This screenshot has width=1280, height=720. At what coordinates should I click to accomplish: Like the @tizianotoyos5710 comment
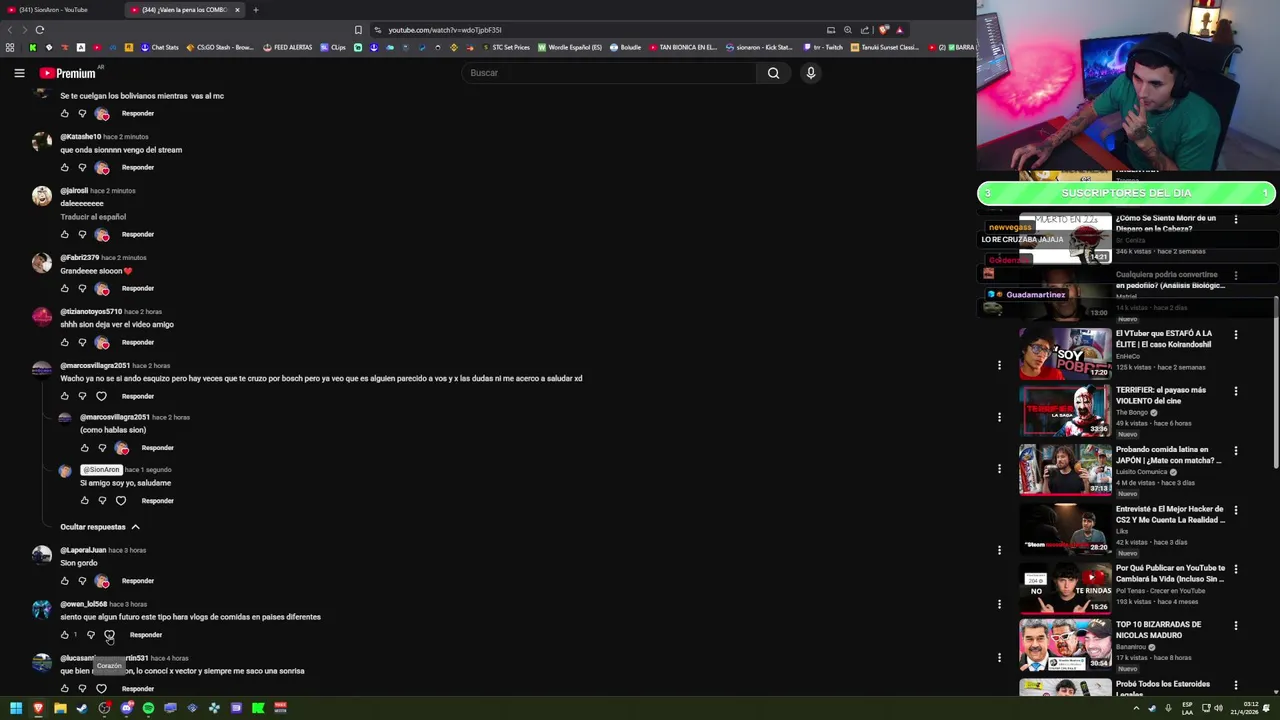(65, 342)
